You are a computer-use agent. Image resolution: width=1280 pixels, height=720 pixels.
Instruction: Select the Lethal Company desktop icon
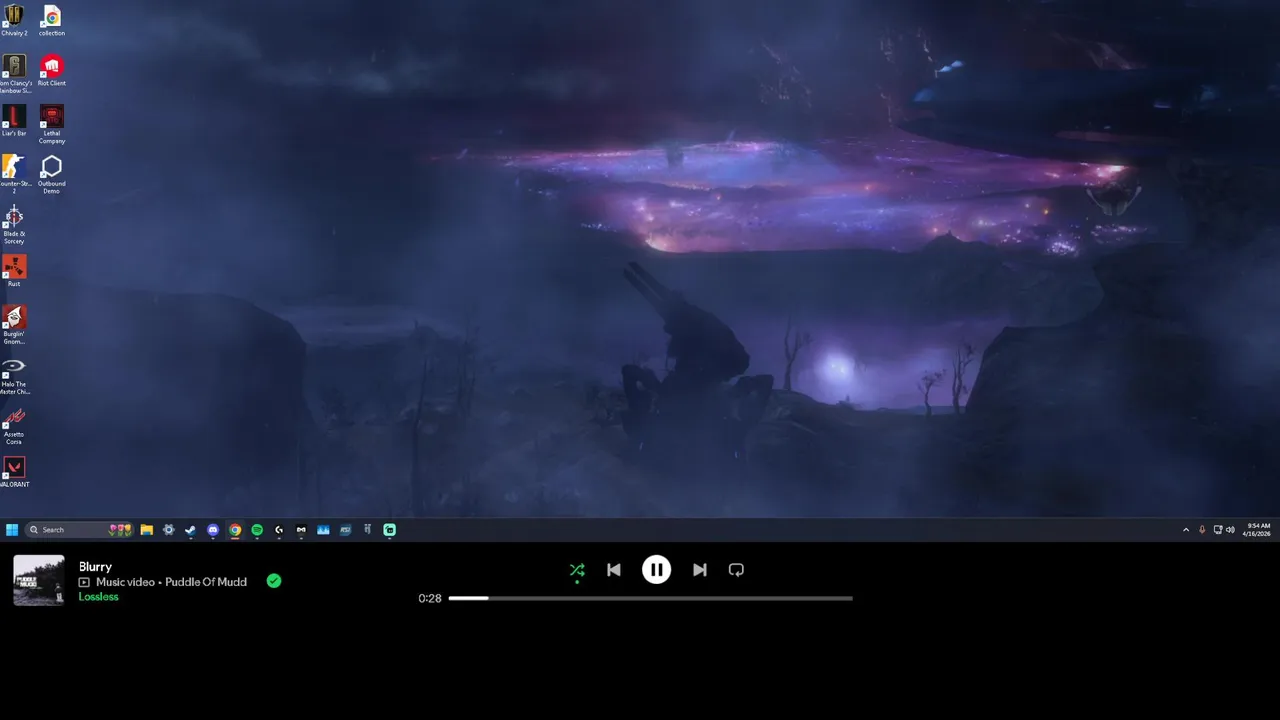52,124
